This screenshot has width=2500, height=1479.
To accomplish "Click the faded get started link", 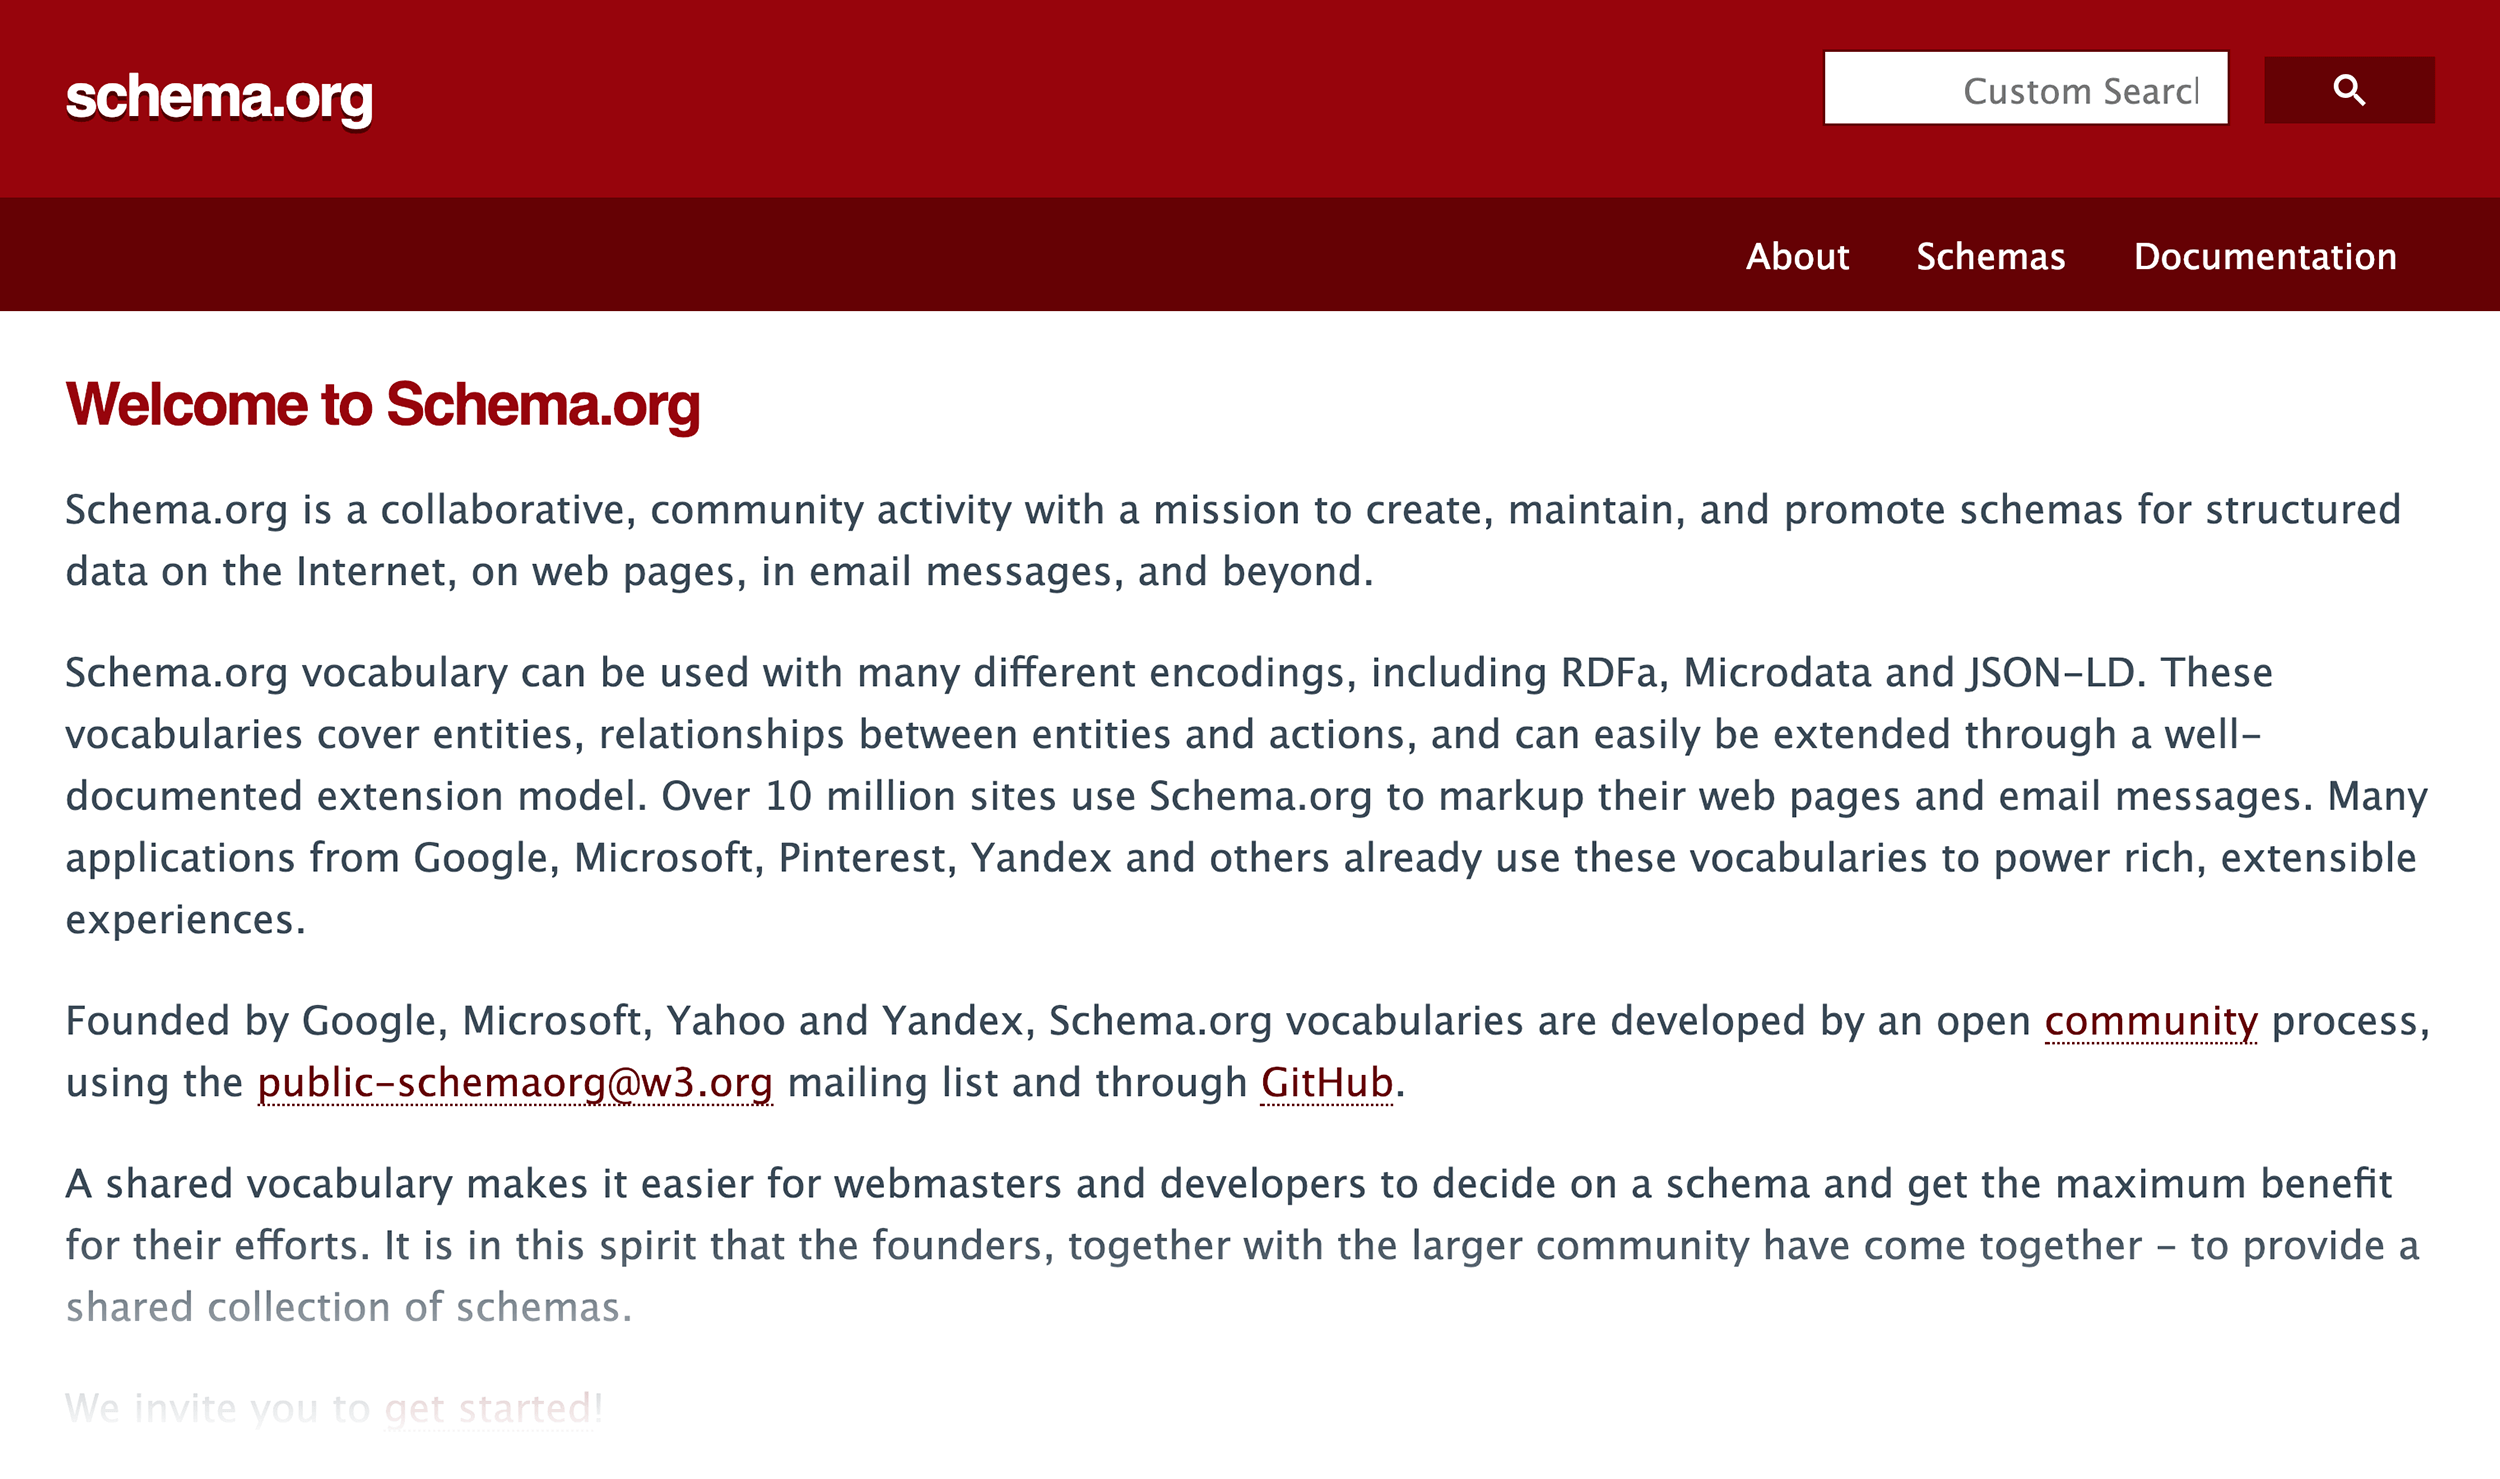I will (x=493, y=1408).
